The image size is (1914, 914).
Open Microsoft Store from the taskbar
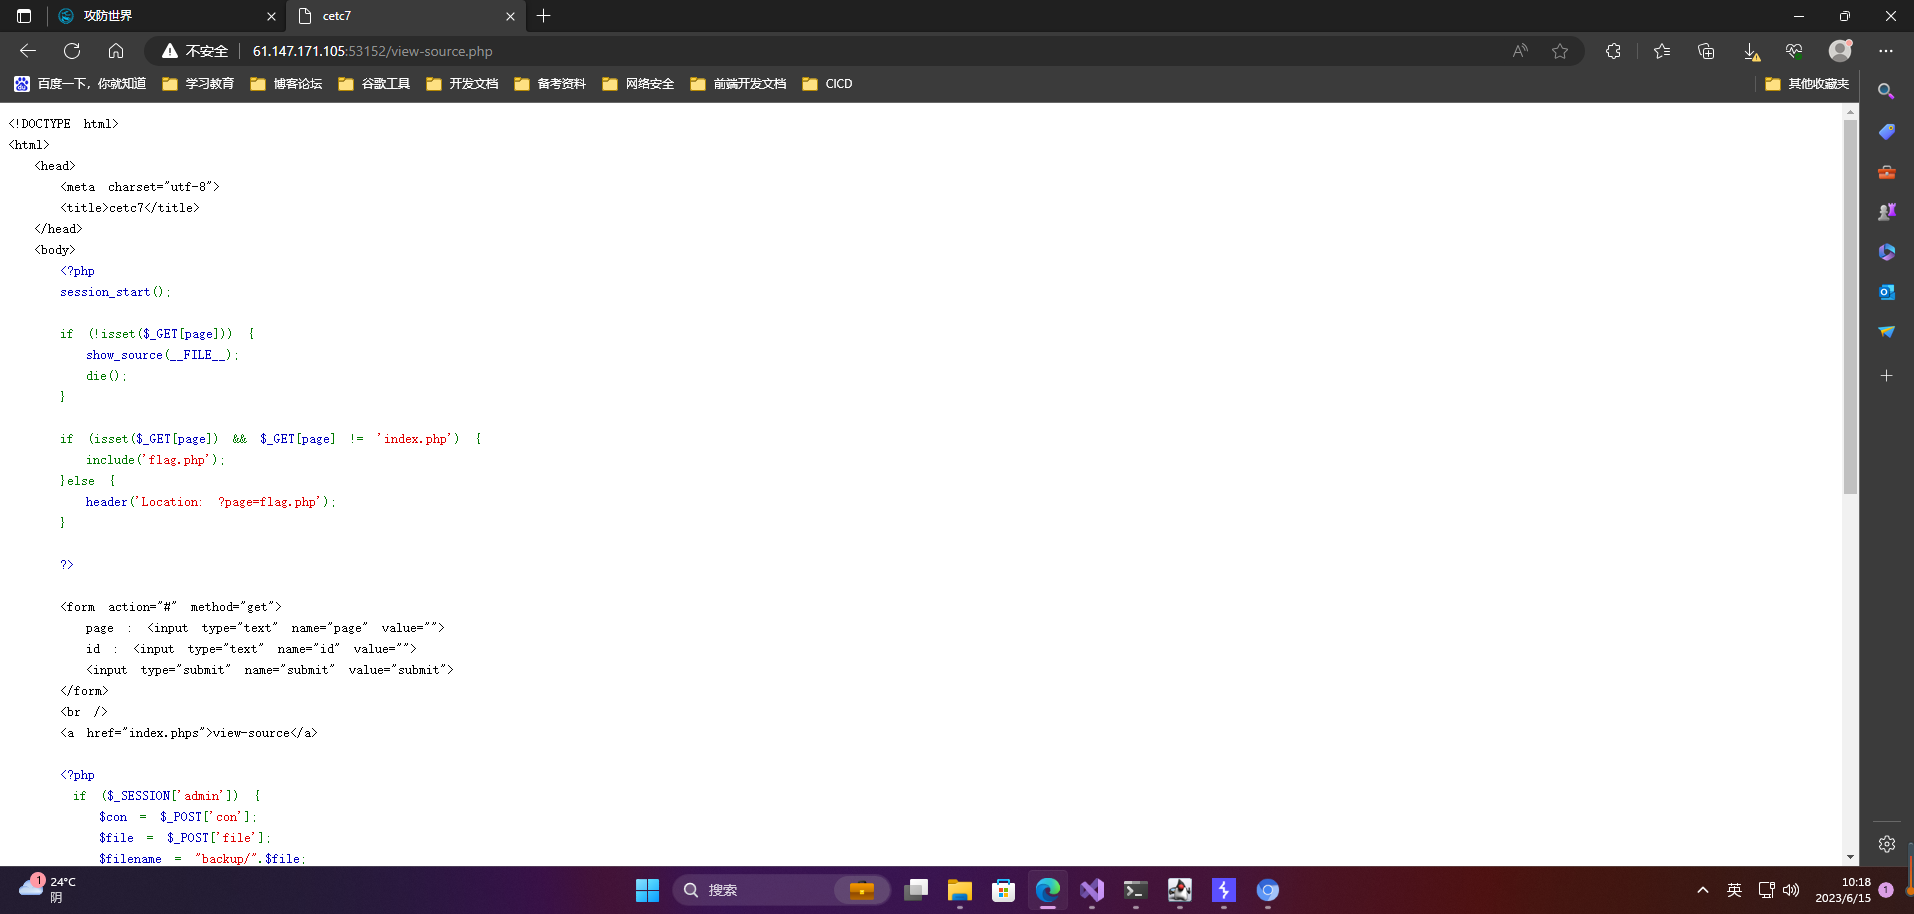(x=1004, y=890)
